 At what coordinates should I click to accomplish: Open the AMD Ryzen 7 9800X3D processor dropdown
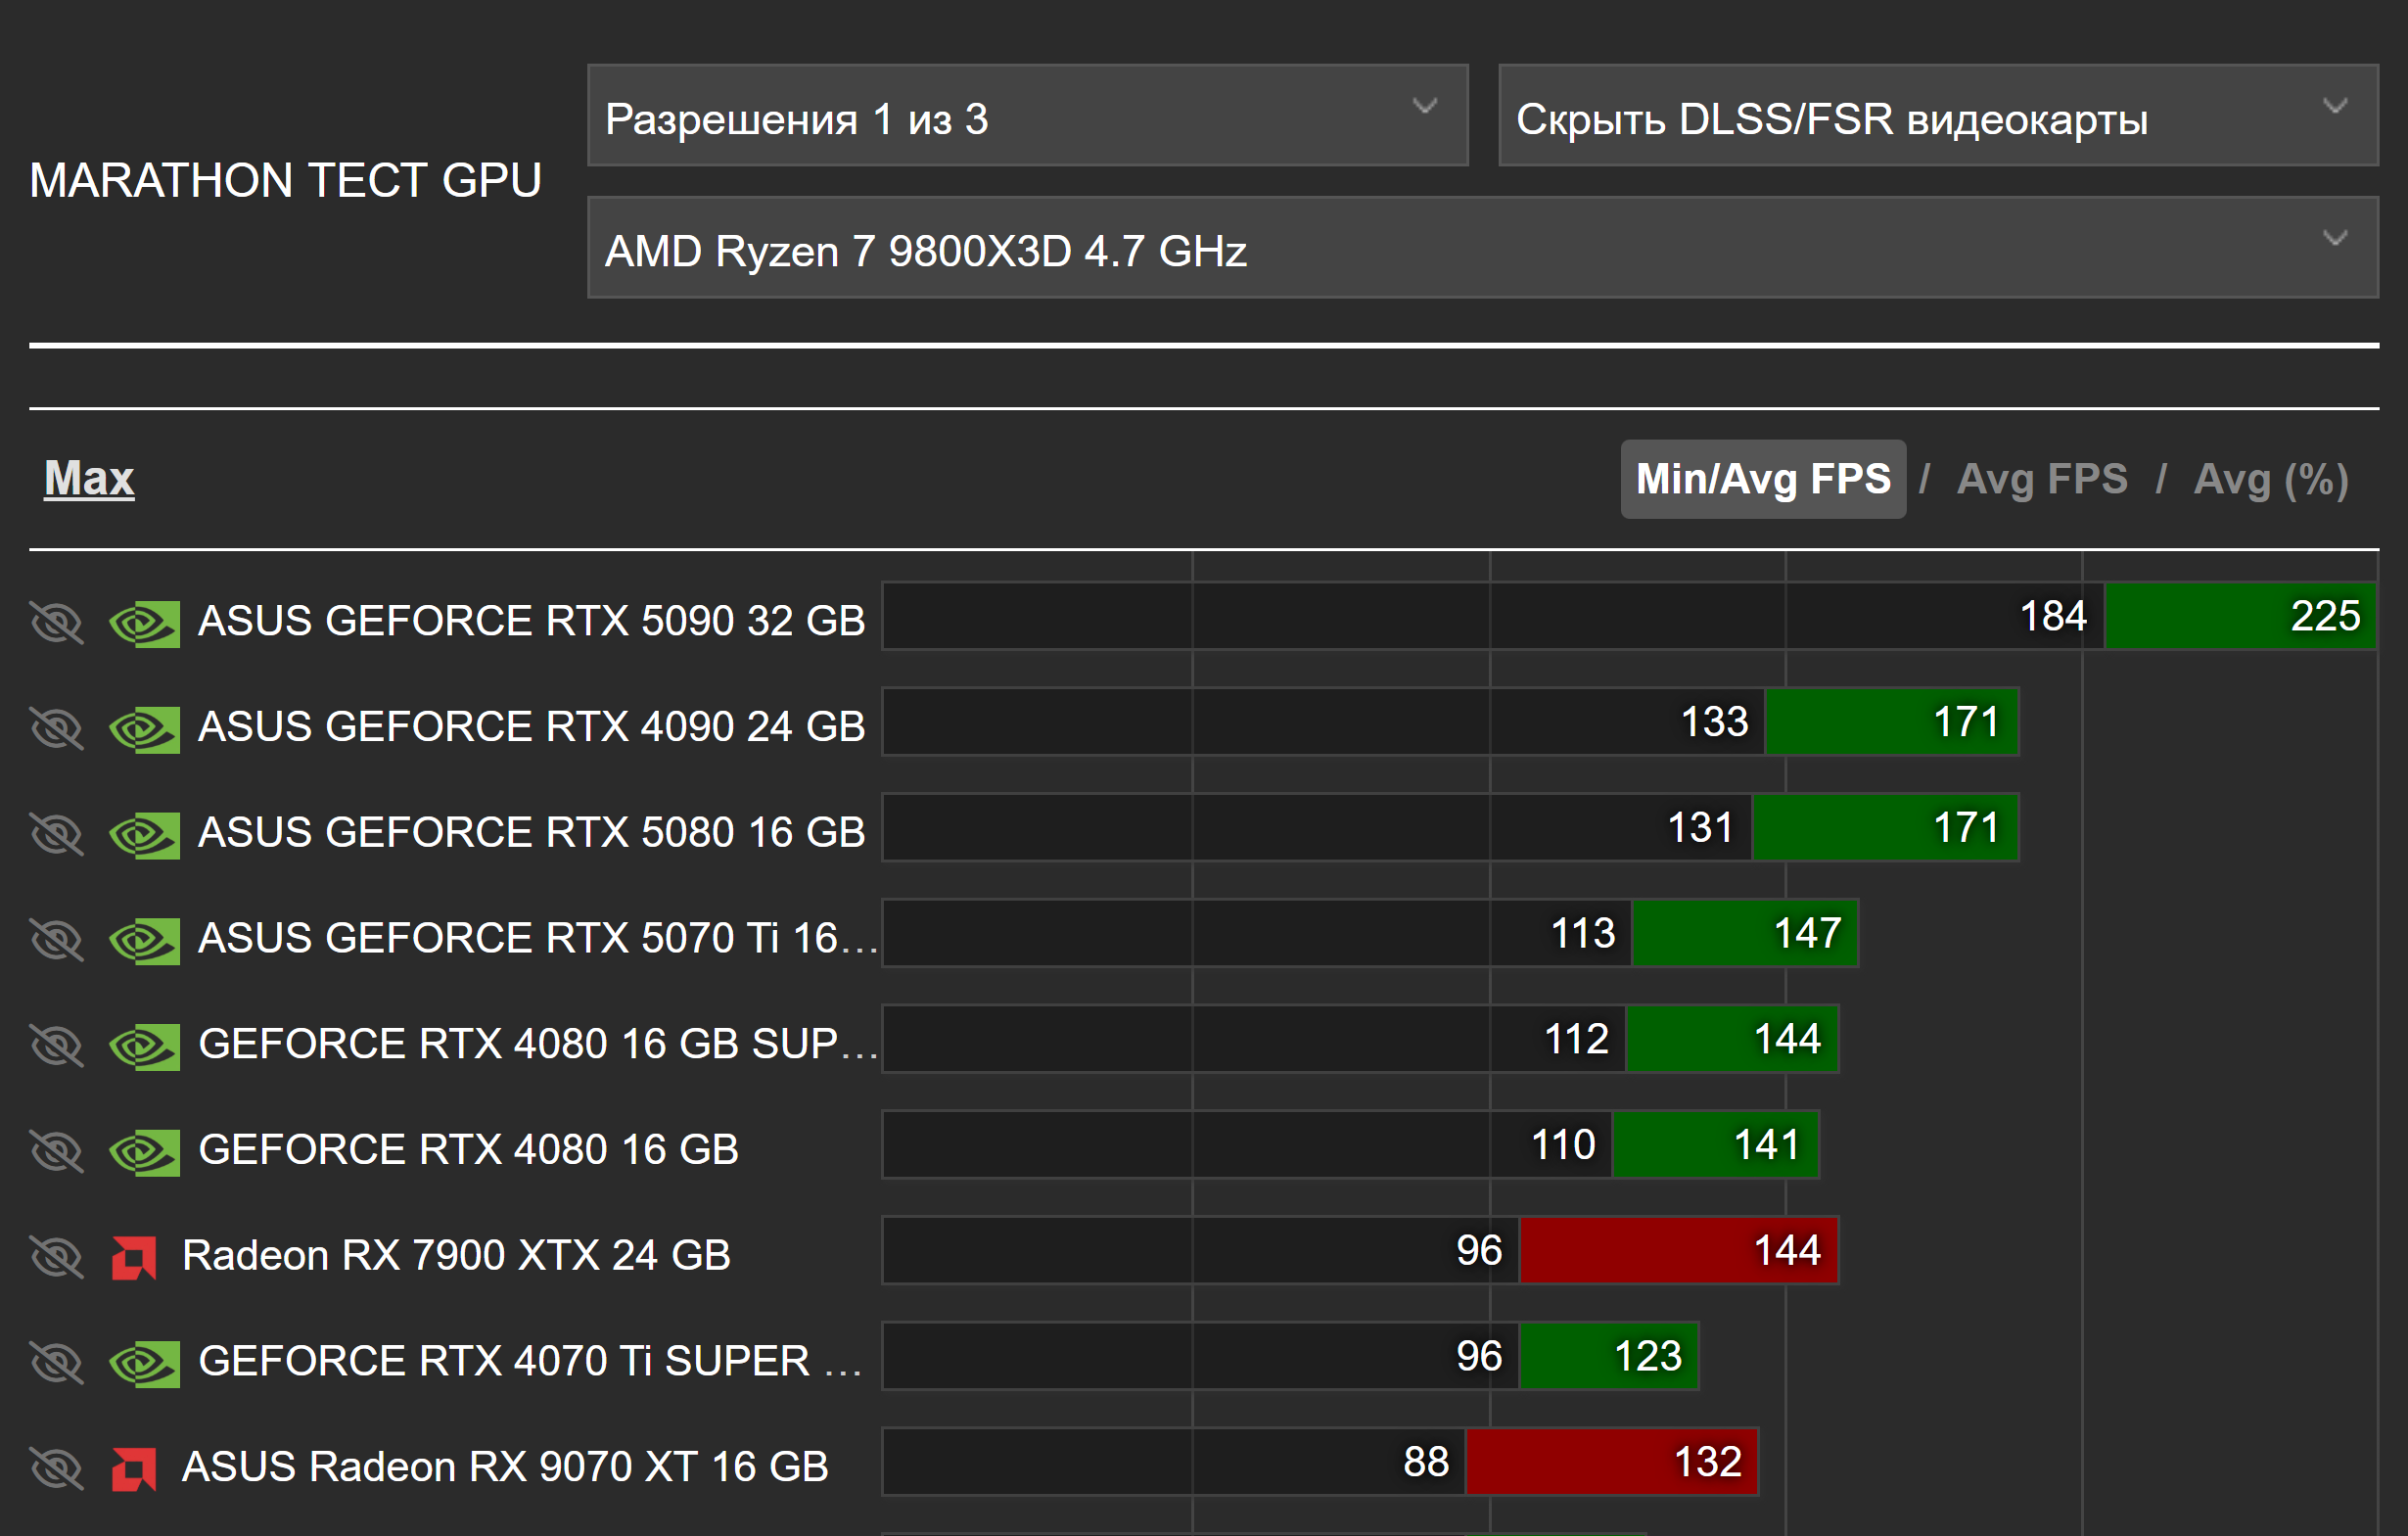[1482, 248]
